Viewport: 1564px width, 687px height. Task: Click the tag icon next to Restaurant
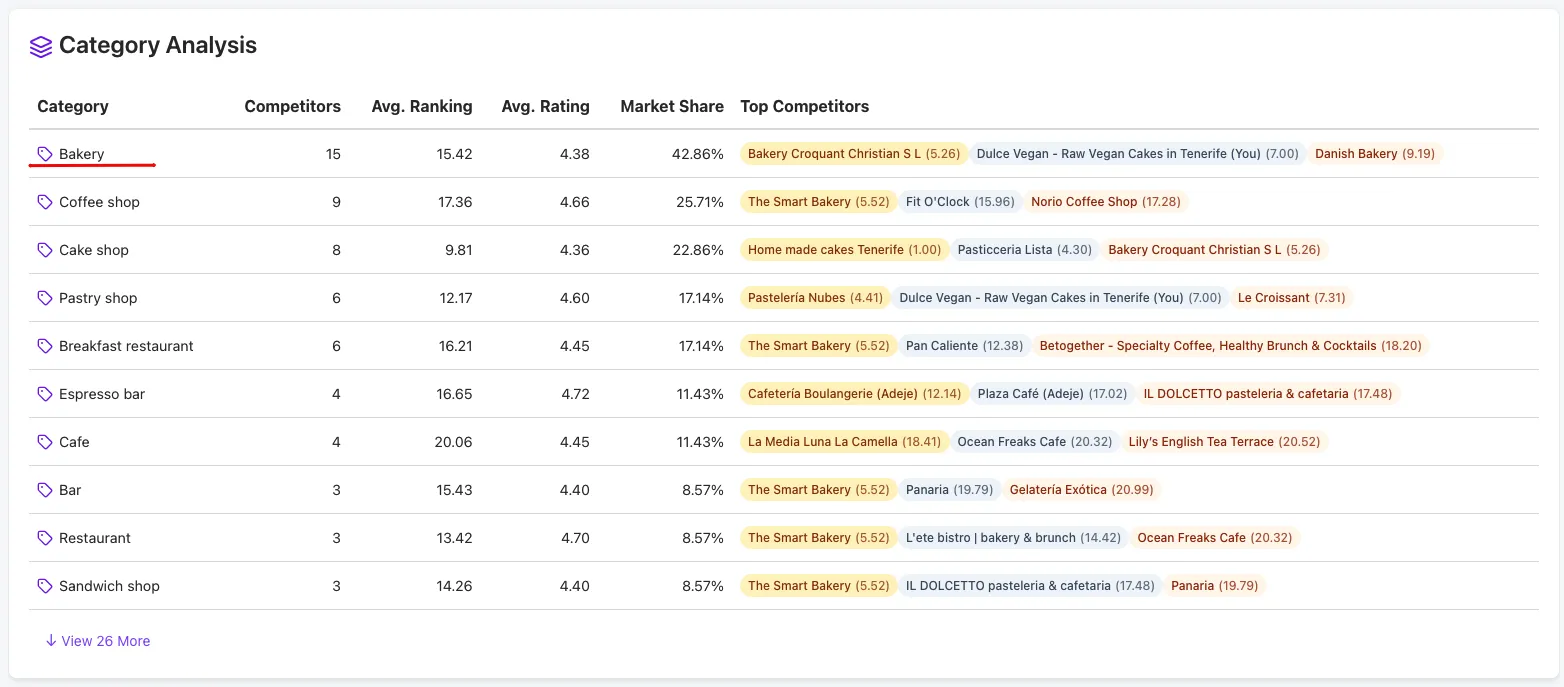(x=45, y=538)
